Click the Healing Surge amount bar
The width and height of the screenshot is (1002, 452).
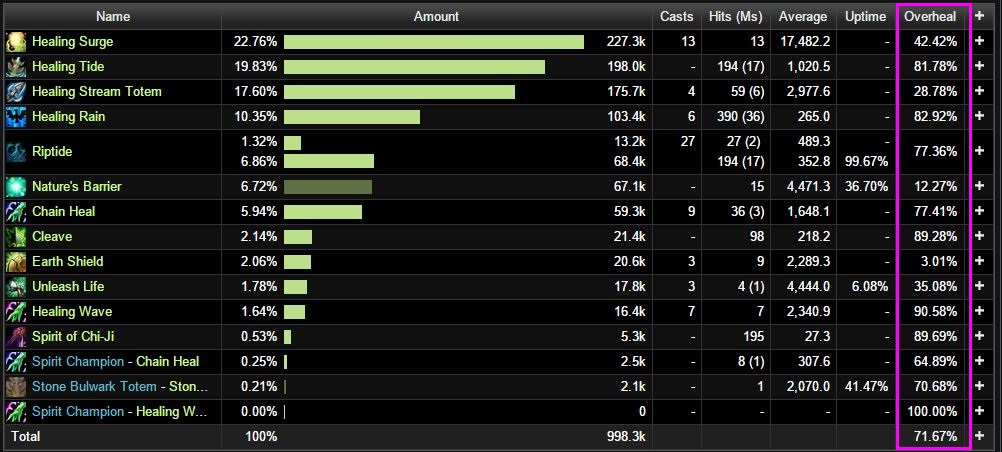click(x=434, y=42)
